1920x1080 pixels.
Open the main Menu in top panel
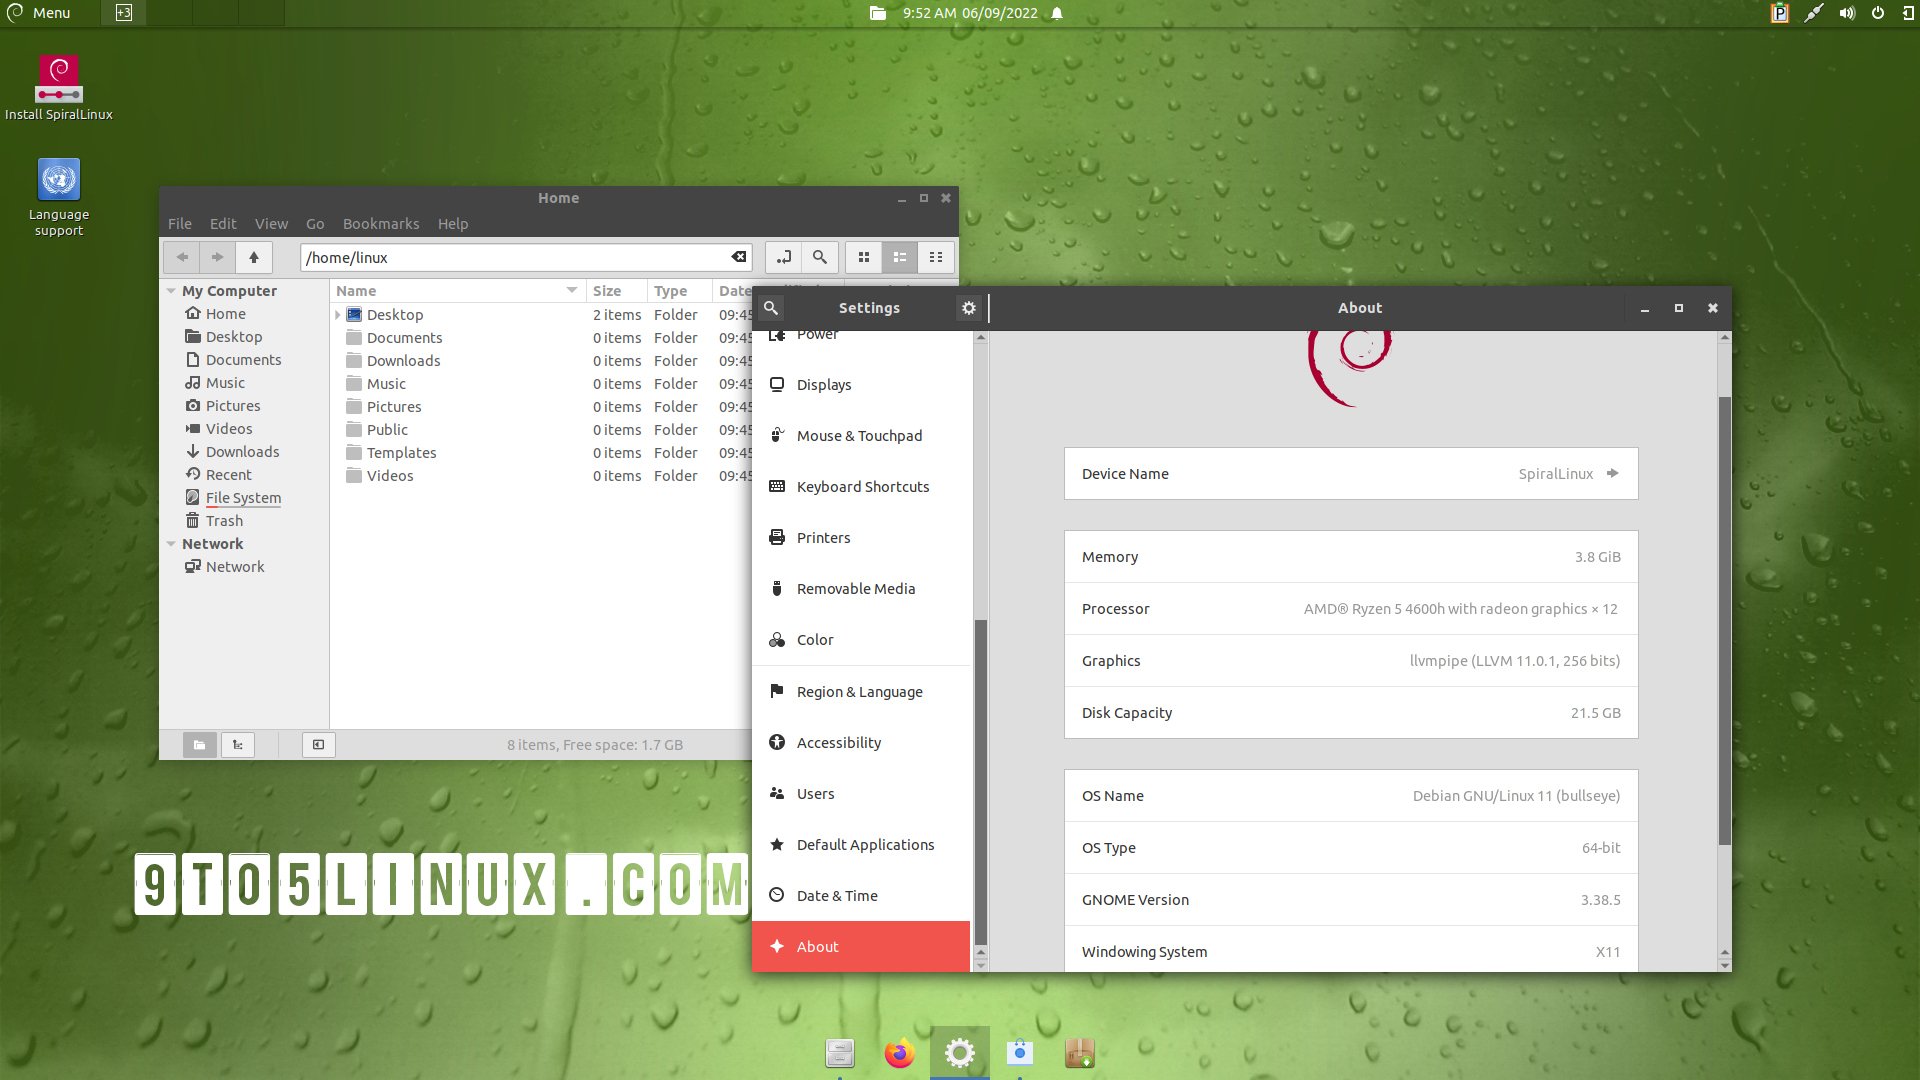[x=40, y=13]
